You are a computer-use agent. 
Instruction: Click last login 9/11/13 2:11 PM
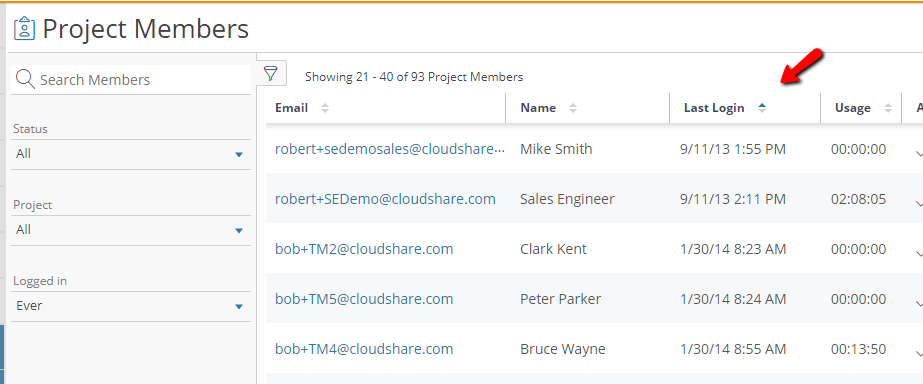(733, 199)
